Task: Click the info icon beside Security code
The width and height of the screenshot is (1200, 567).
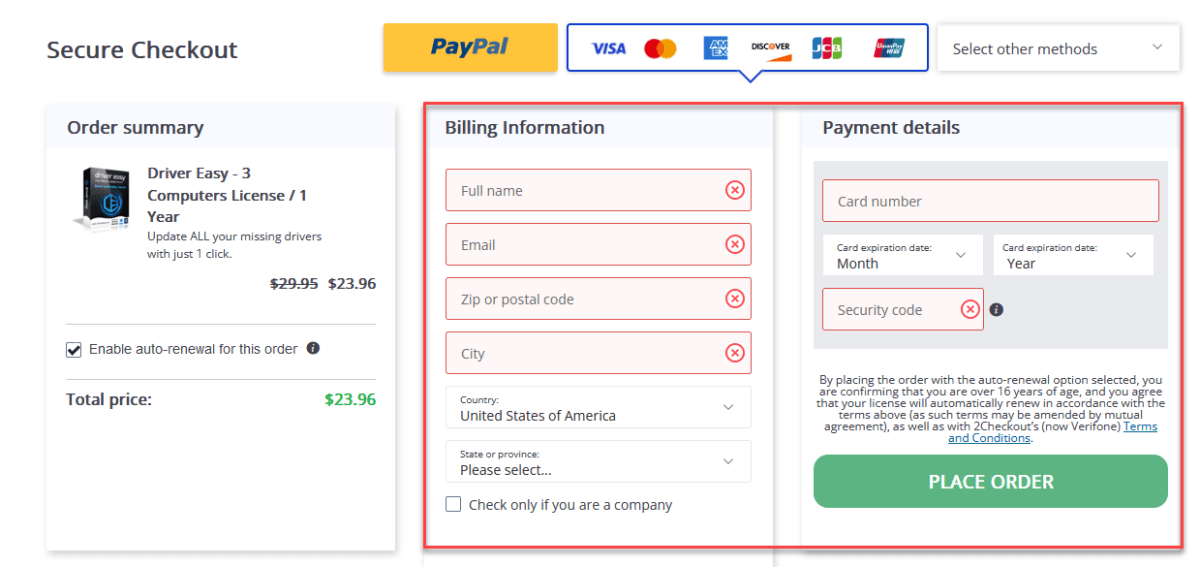Action: [996, 309]
